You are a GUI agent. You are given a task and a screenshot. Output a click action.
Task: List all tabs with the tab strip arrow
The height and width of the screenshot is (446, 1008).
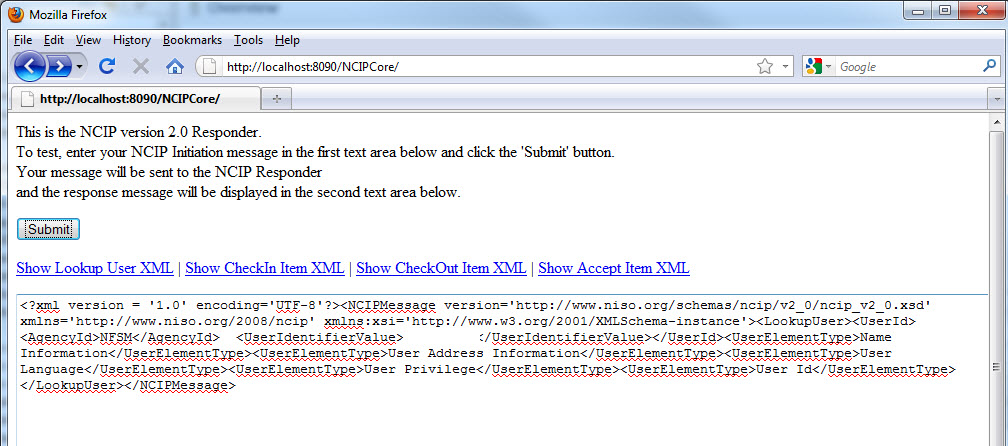[x=998, y=99]
